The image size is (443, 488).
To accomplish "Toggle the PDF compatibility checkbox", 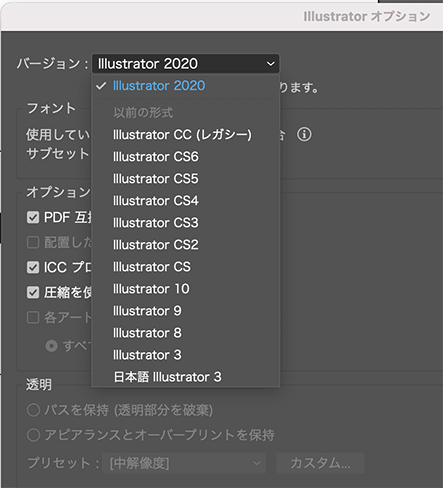I will click(x=33, y=218).
